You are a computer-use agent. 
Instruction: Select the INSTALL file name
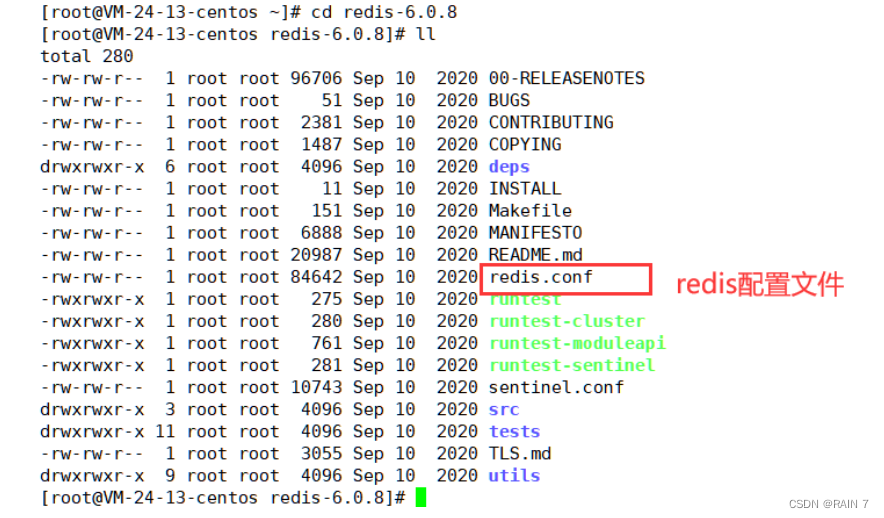(525, 188)
